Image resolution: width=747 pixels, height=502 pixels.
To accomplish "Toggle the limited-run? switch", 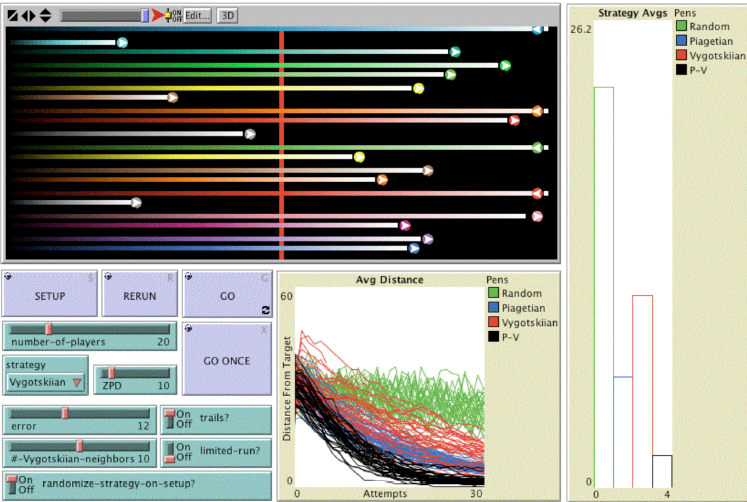I will tap(169, 451).
